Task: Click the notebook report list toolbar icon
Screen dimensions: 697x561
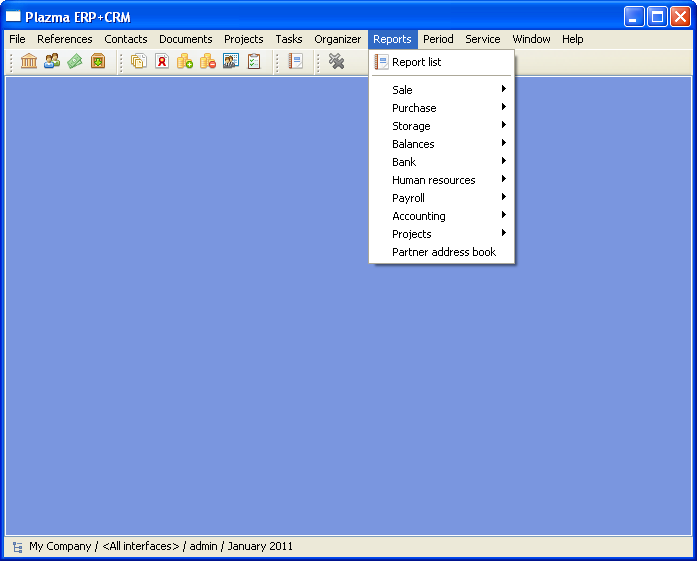Action: 295,62
